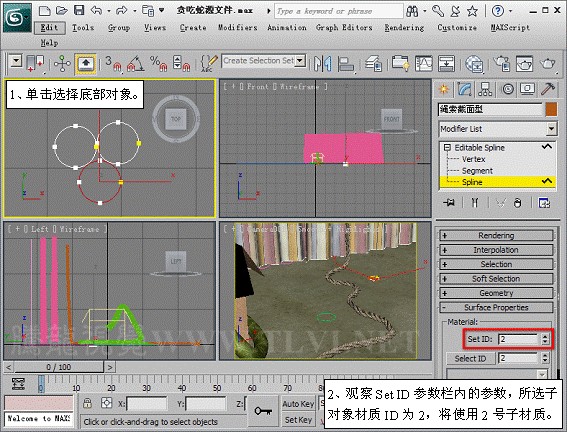The image size is (567, 432).
Task: Open the Material Editor sphere icon
Action: 474,64
